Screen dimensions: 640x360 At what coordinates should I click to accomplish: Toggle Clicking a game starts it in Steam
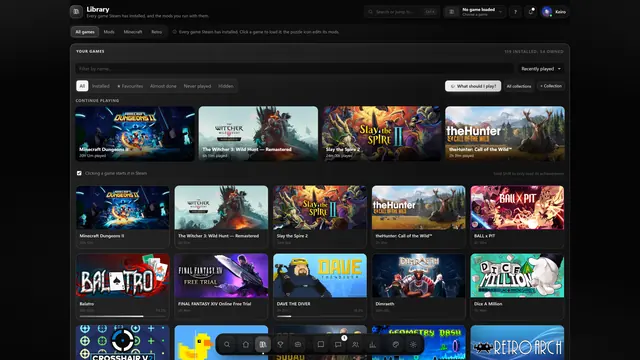pos(79,173)
